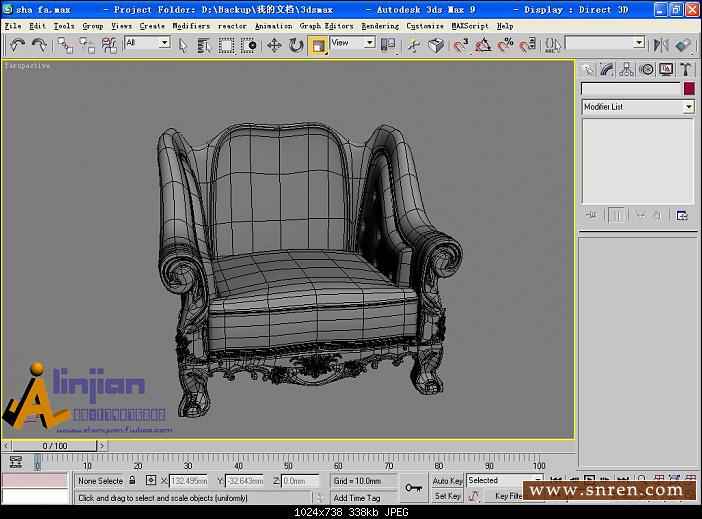Switch to the Create command panel tab
The width and height of the screenshot is (702, 519).
587,69
